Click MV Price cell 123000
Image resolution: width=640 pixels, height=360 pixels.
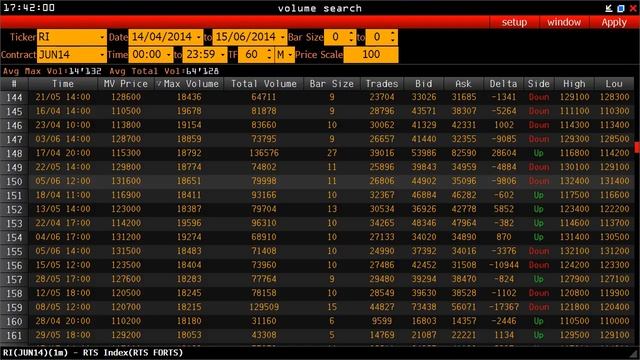click(126, 209)
